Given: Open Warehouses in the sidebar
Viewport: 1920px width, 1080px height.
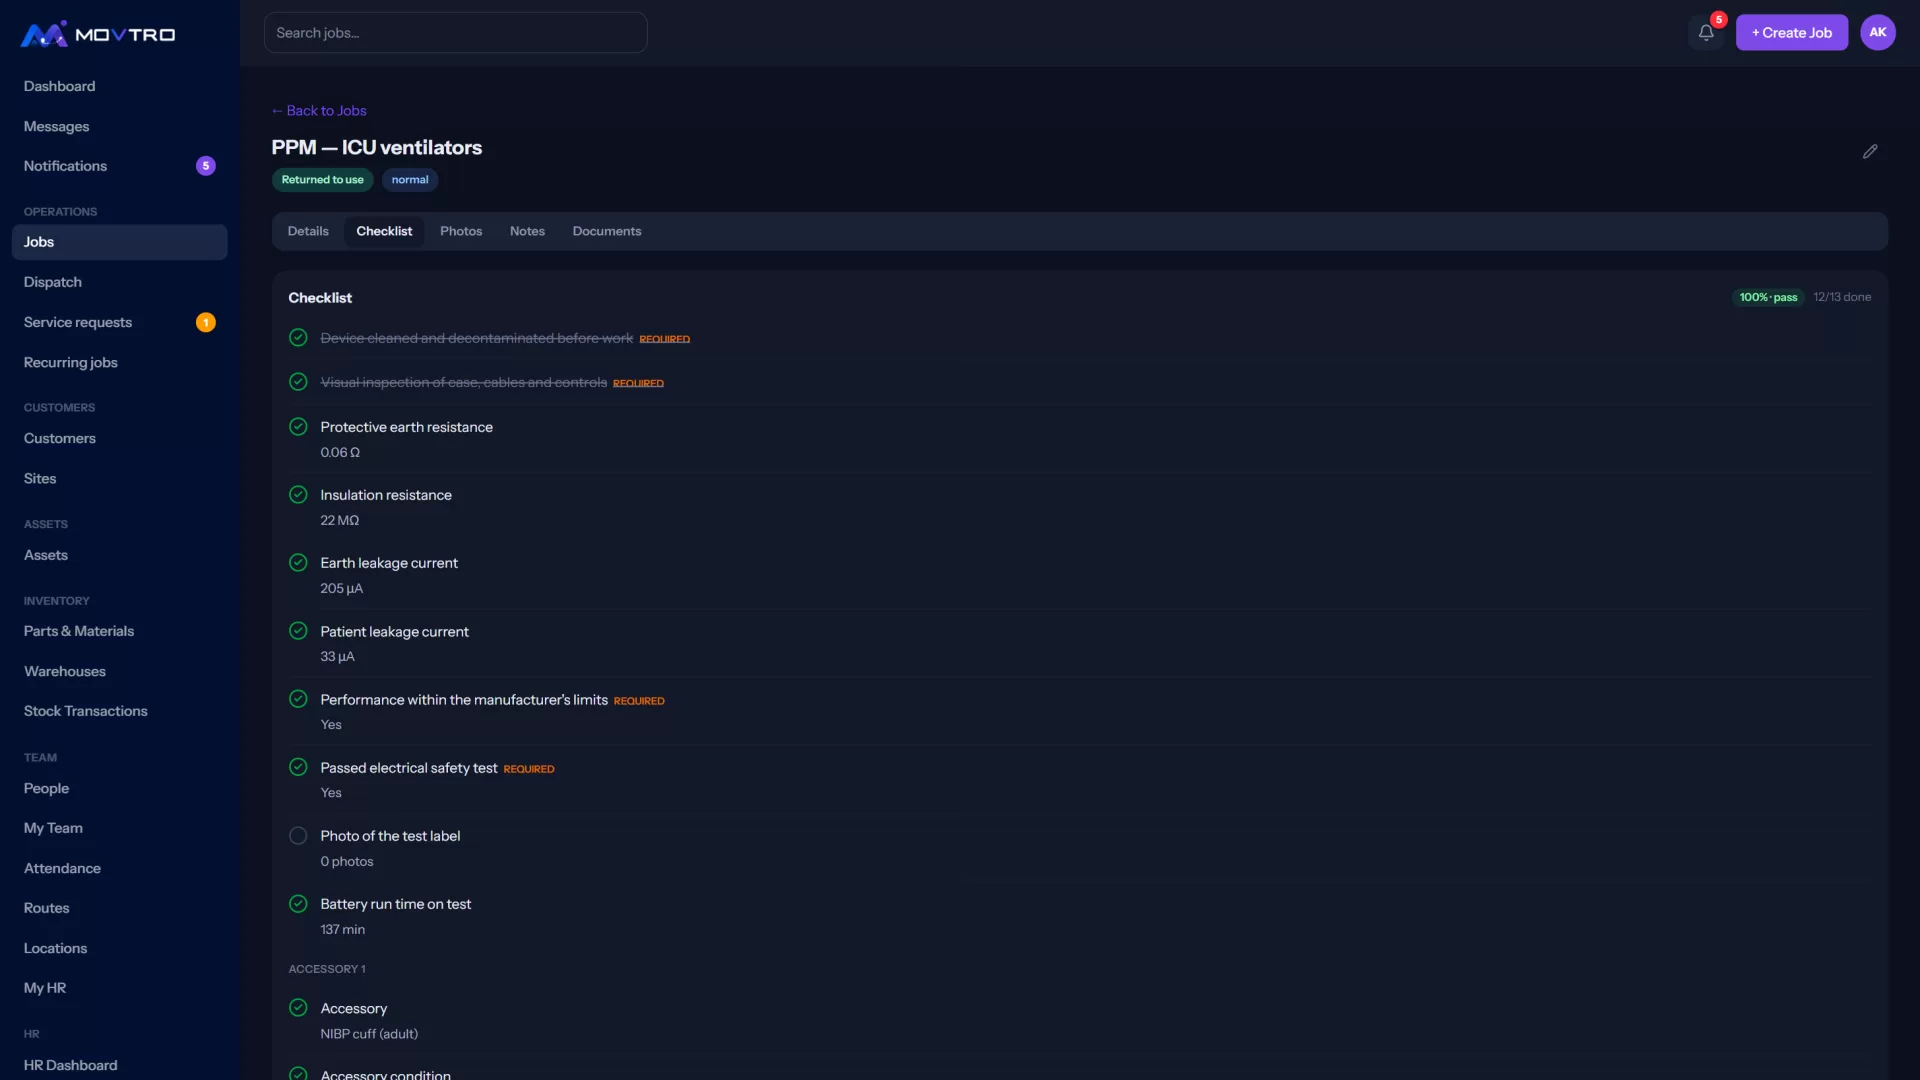Looking at the screenshot, I should (120, 671).
